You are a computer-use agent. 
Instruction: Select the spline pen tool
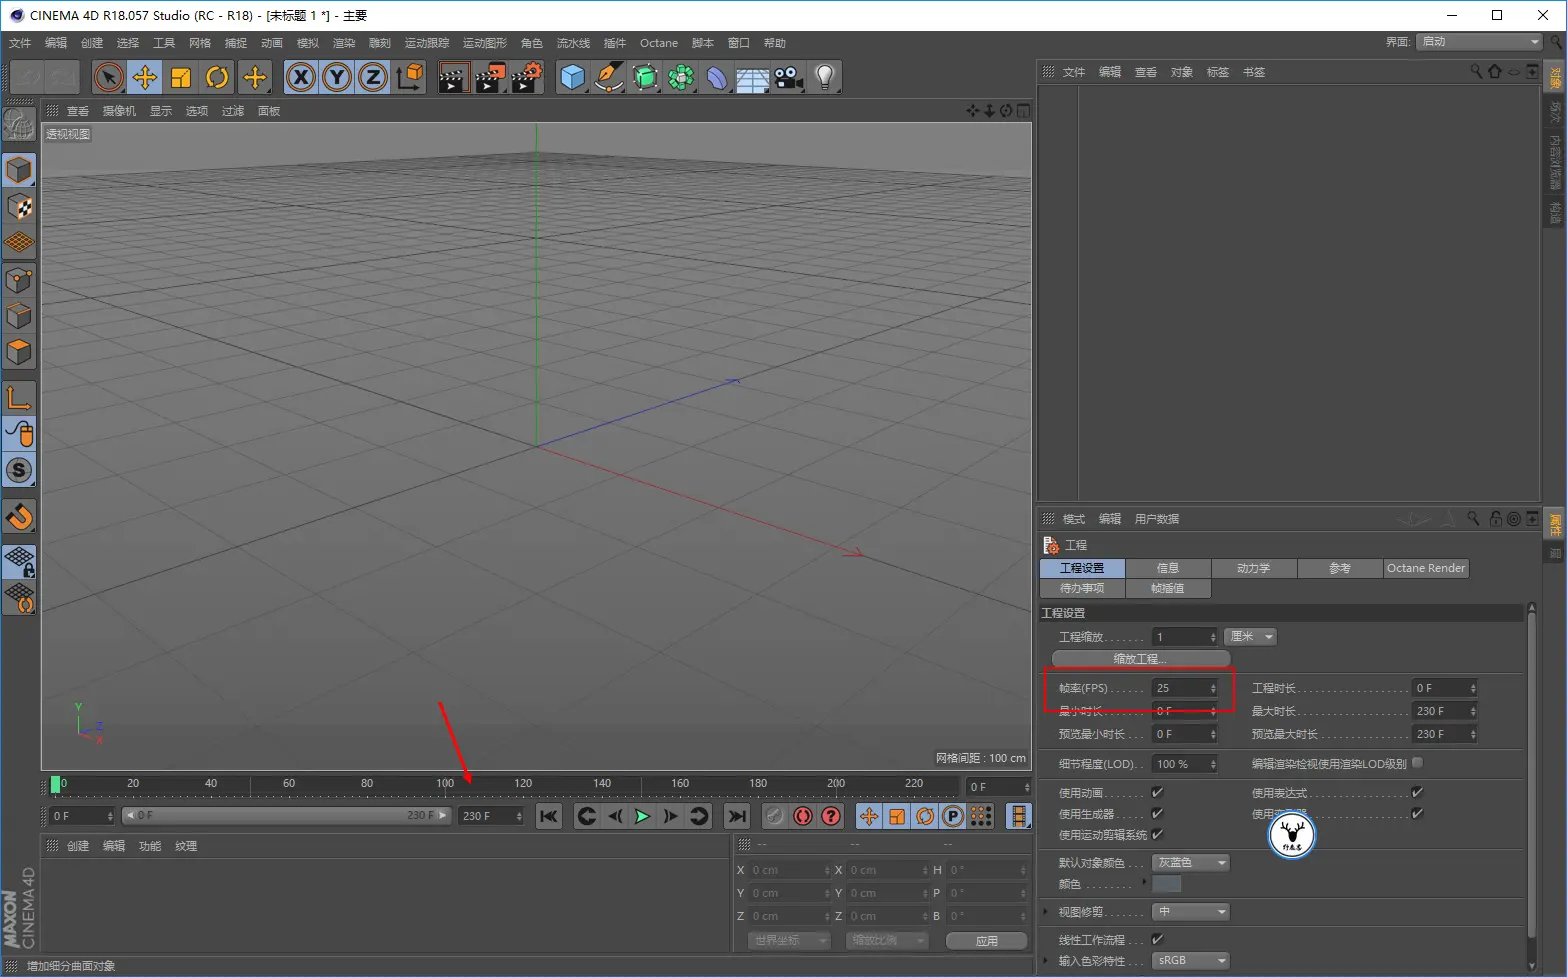[x=608, y=77]
